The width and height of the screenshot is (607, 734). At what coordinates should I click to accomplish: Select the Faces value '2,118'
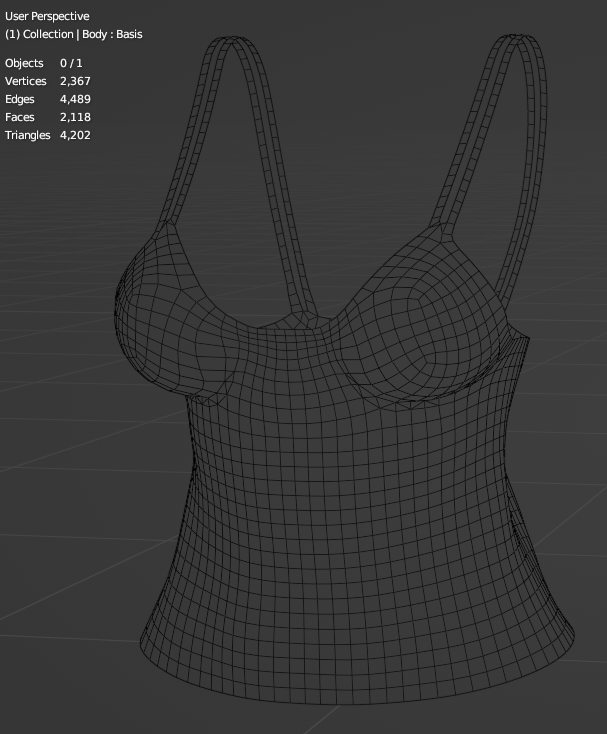pos(75,117)
